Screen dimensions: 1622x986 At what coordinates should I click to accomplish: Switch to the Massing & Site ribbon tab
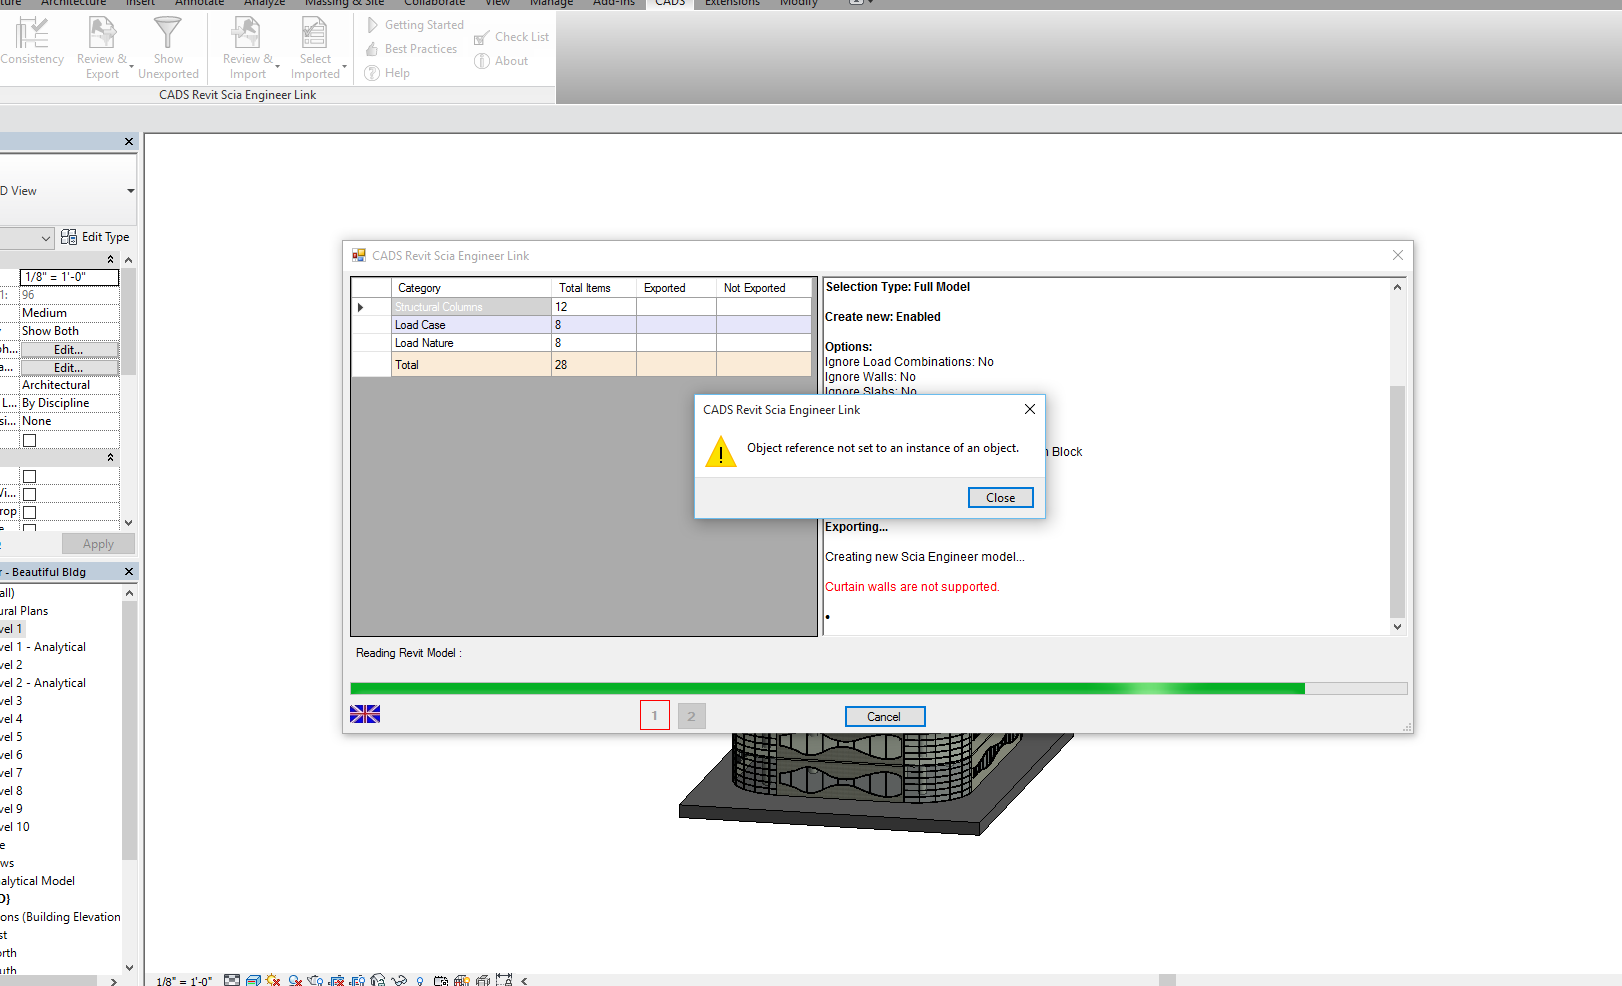(x=345, y=3)
